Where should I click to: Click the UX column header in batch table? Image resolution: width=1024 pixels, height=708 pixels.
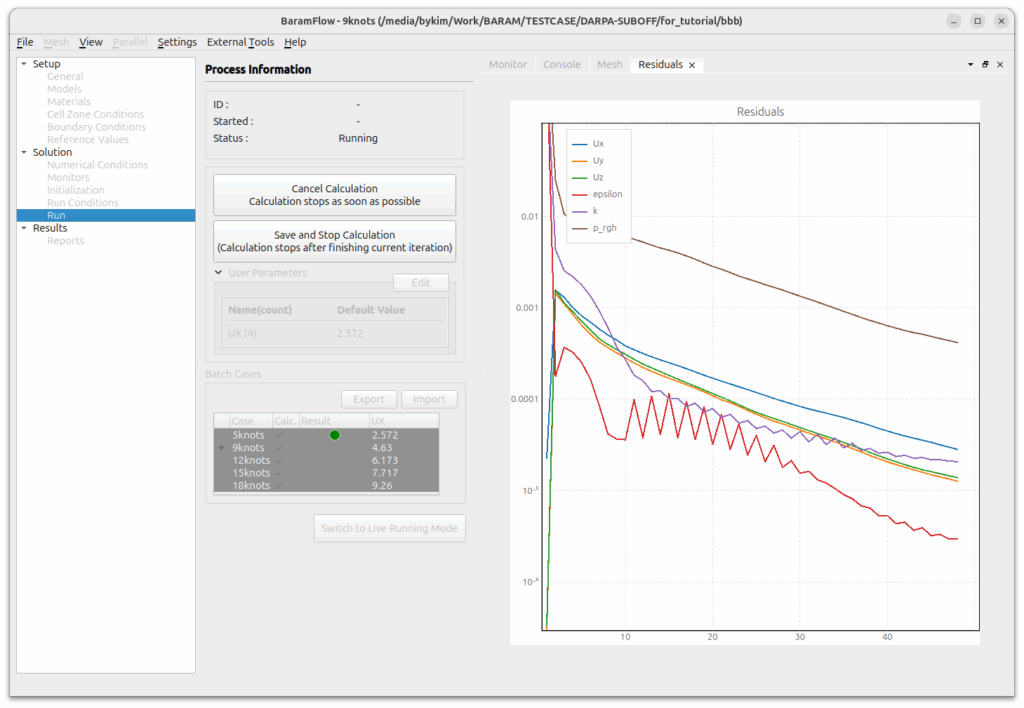click(x=403, y=421)
